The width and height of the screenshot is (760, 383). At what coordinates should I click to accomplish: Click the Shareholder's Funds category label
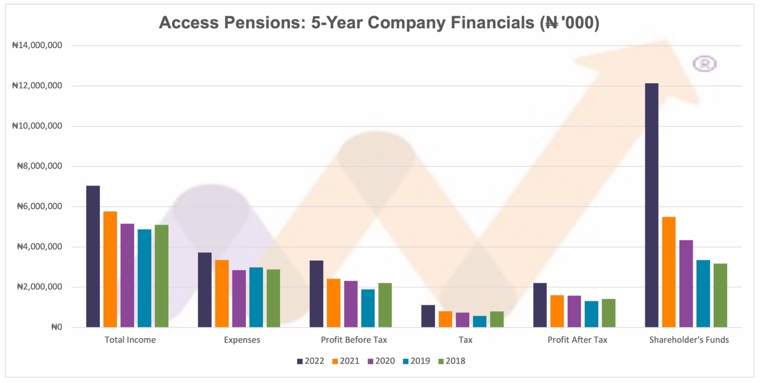(x=689, y=340)
